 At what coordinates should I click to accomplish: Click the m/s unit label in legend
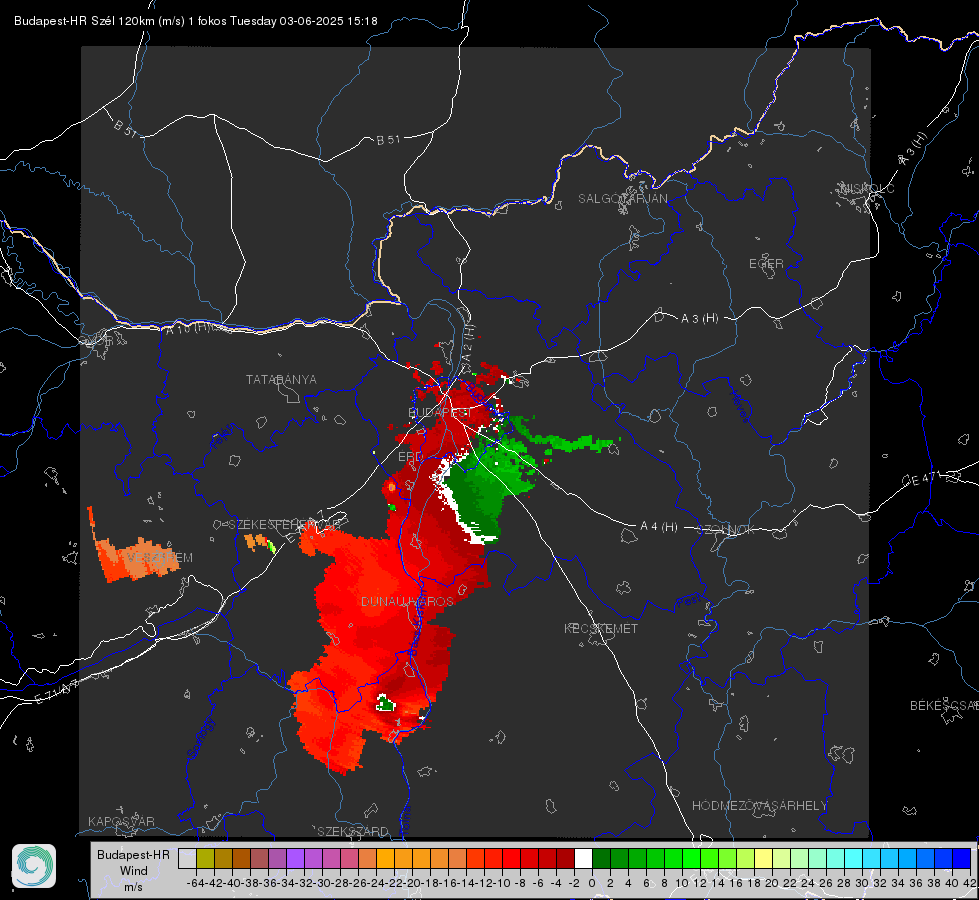pyautogui.click(x=133, y=887)
